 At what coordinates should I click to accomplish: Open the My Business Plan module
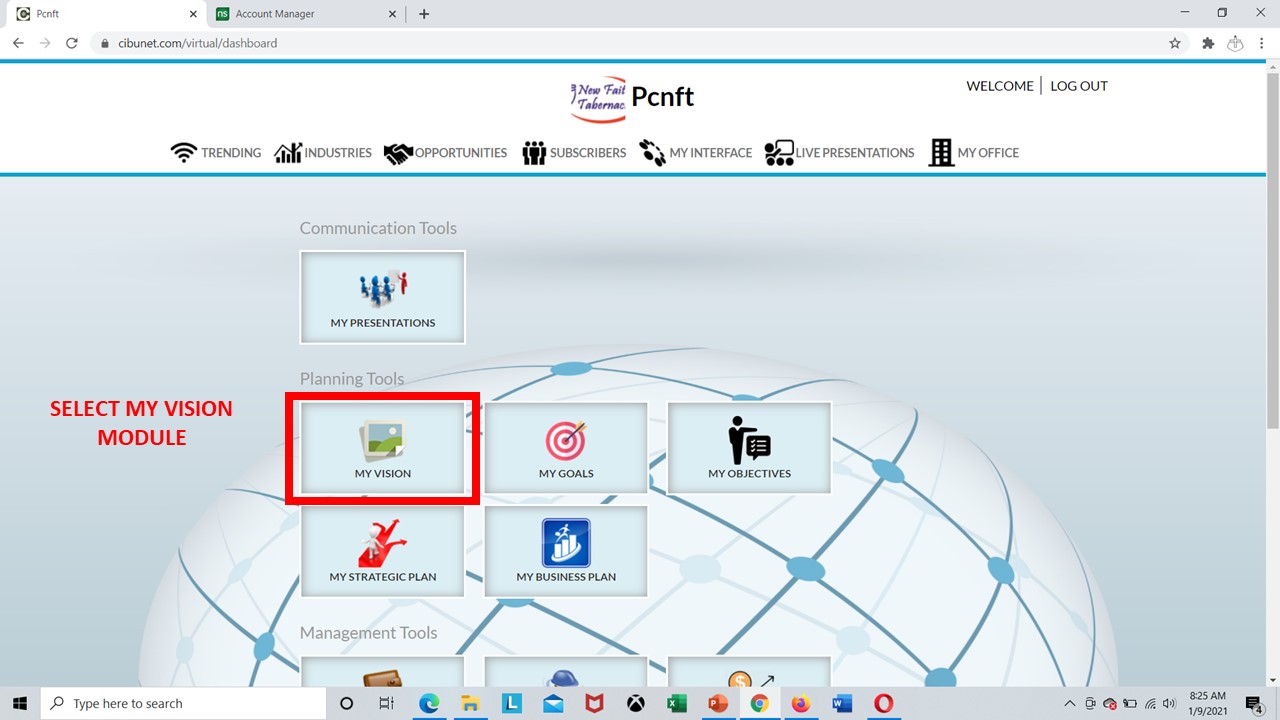(566, 552)
